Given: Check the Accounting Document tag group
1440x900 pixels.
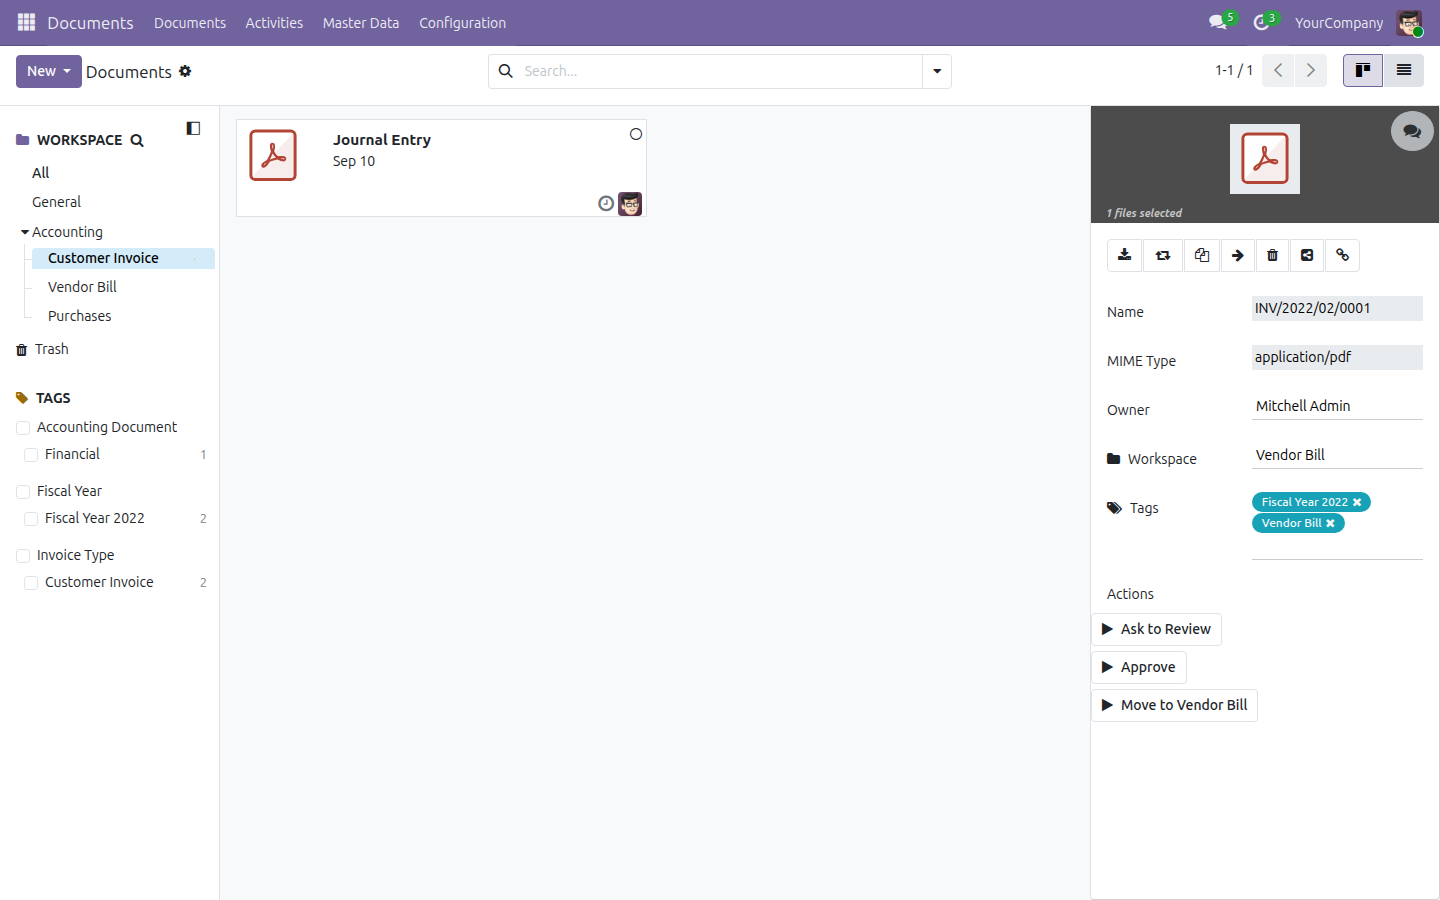Looking at the screenshot, I should click(x=23, y=428).
